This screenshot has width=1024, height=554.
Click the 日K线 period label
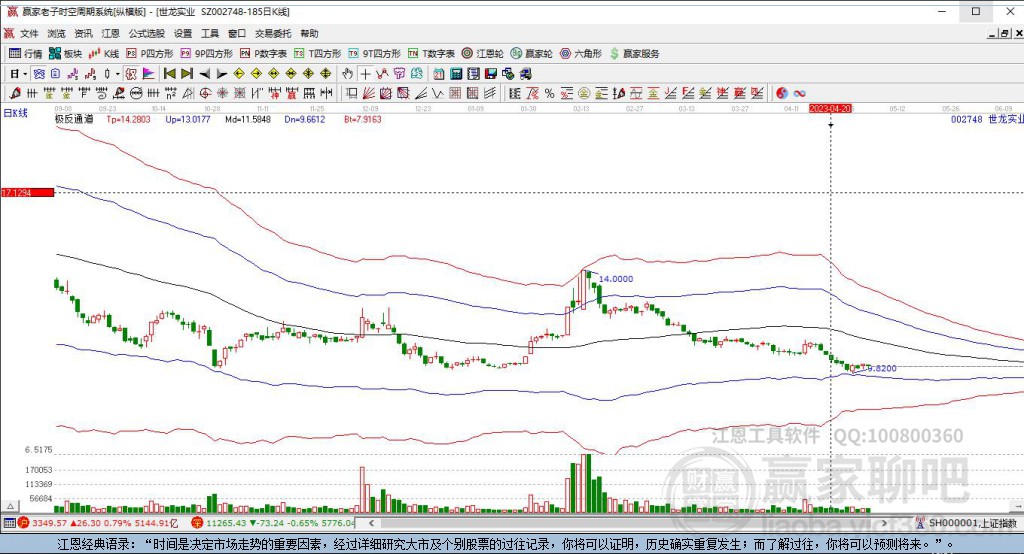click(16, 114)
